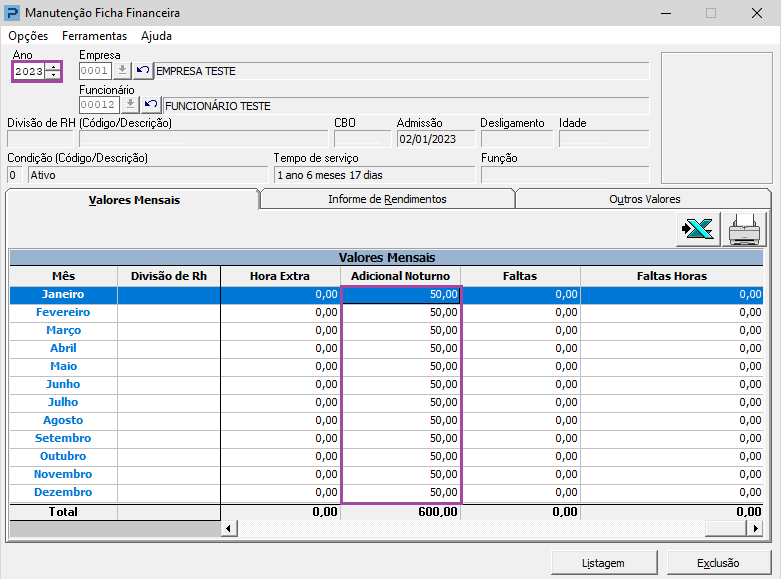
Task: Click the Ano field showing 2023
Action: [29, 71]
